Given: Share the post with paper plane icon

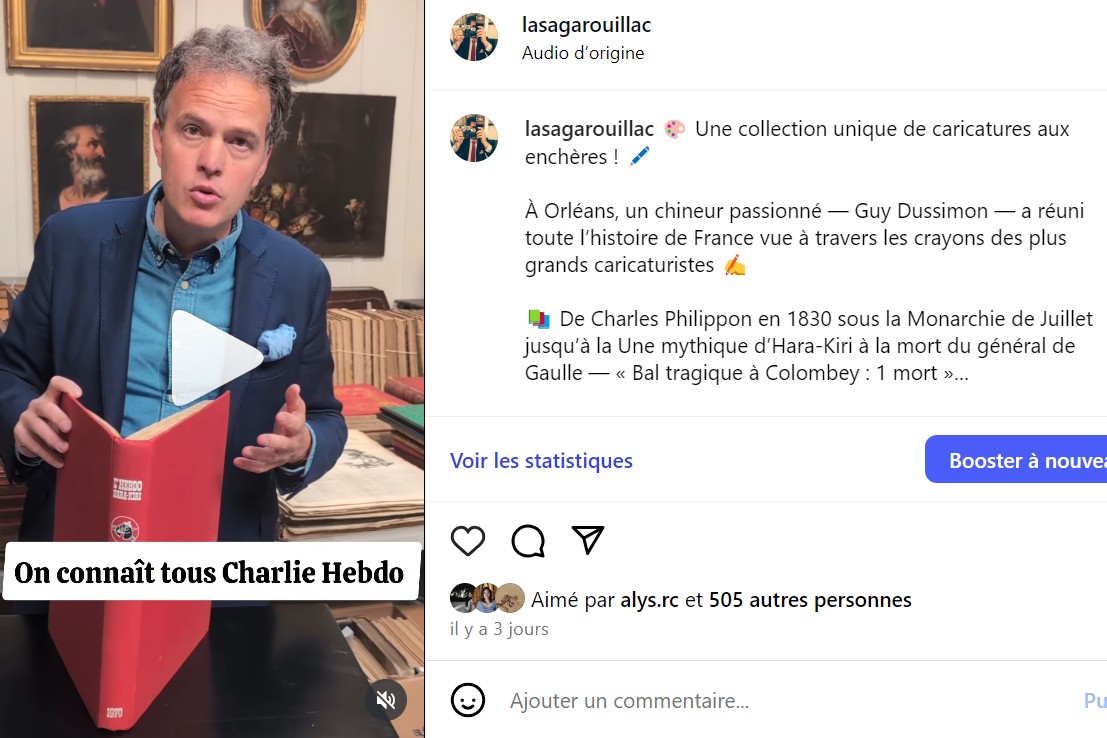Looking at the screenshot, I should click(x=587, y=540).
